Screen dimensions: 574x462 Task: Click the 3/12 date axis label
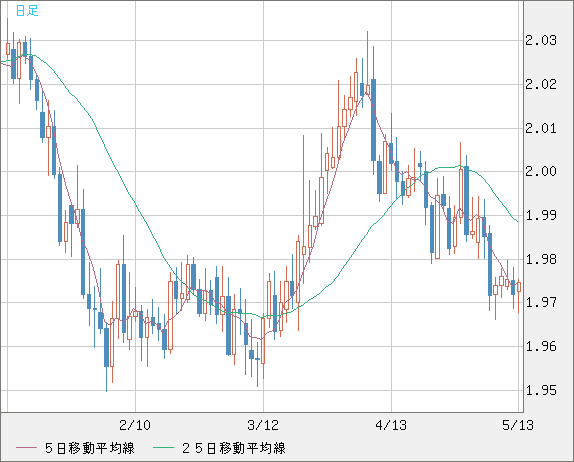pos(263,425)
